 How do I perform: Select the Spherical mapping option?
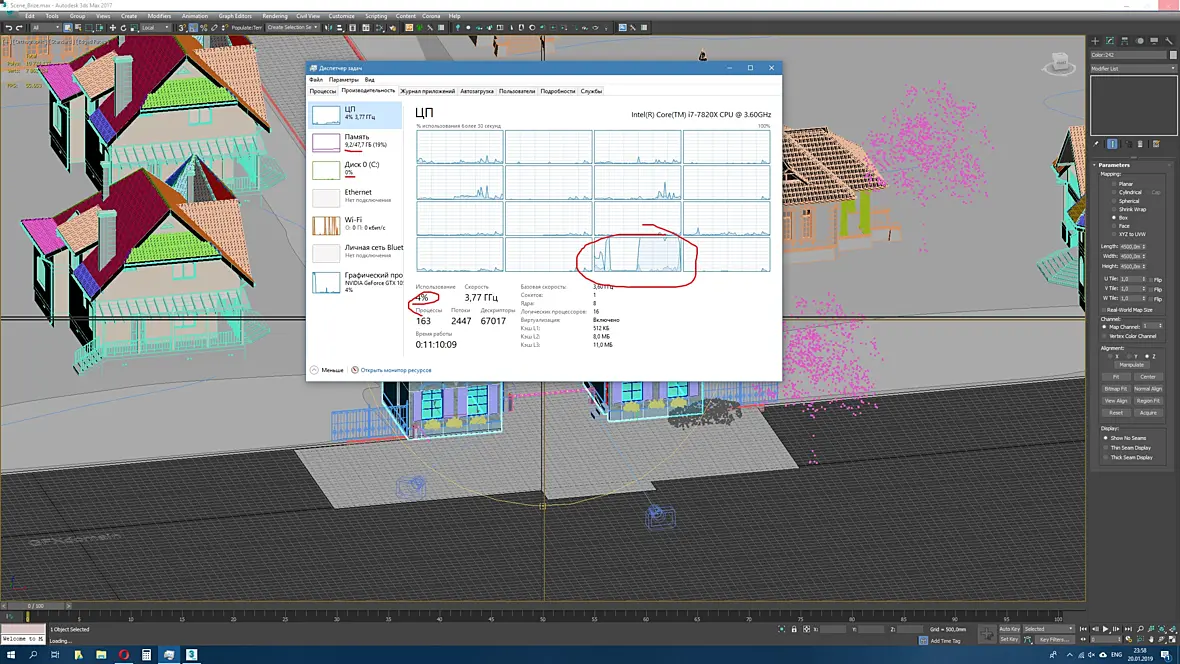pyautogui.click(x=1128, y=201)
